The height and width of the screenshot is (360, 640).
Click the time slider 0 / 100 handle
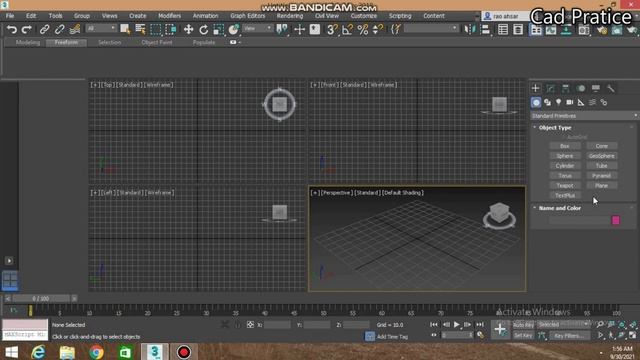[40, 299]
